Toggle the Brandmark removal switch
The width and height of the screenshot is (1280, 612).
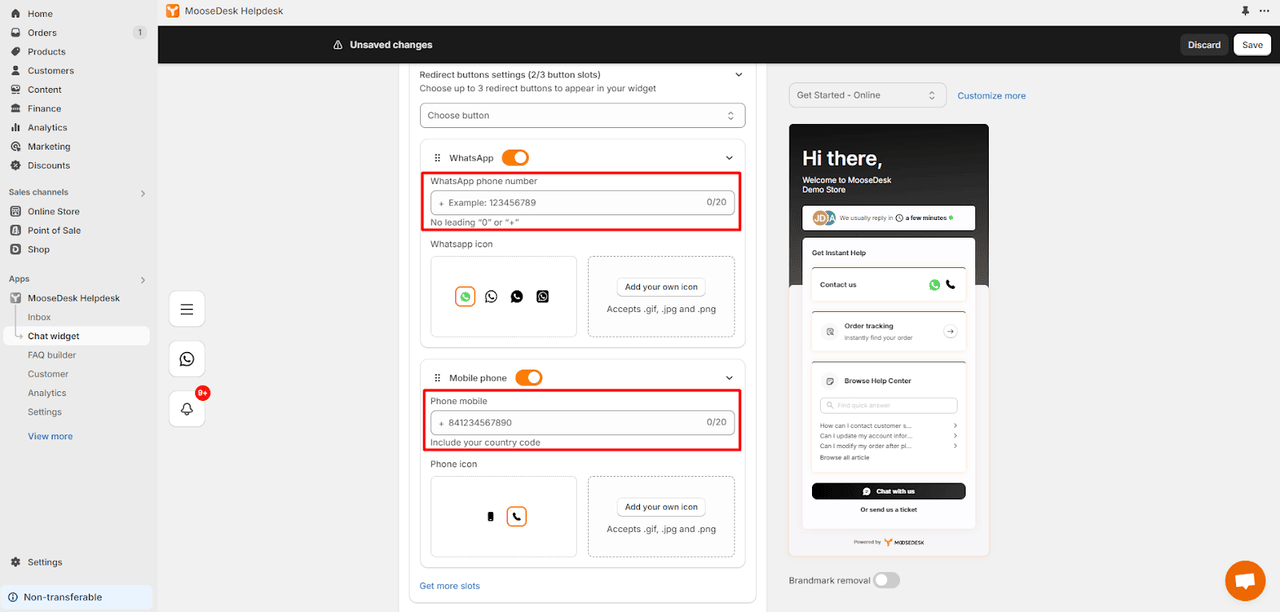pyautogui.click(x=886, y=580)
